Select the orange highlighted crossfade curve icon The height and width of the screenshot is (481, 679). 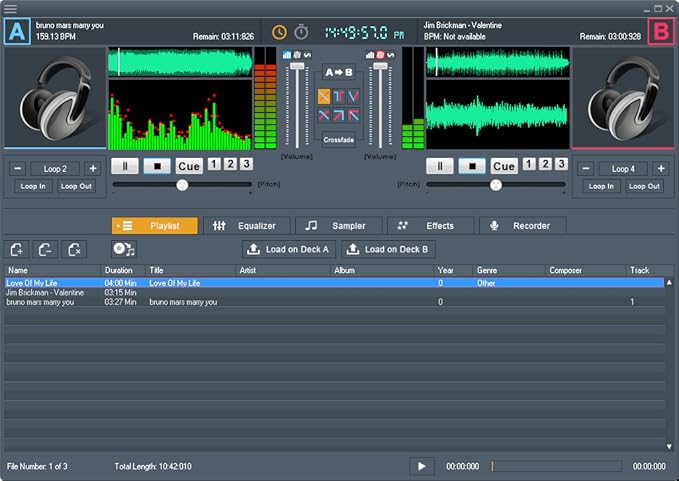(324, 96)
